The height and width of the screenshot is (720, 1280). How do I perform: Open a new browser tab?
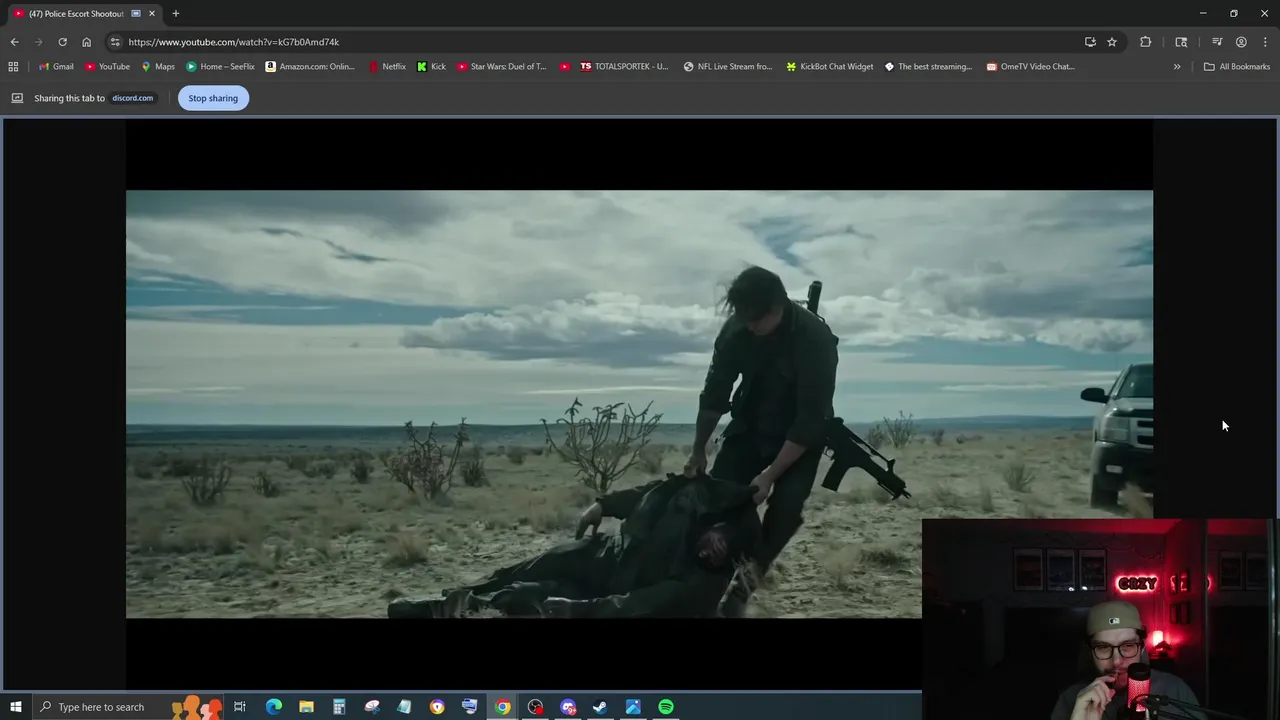(x=175, y=14)
